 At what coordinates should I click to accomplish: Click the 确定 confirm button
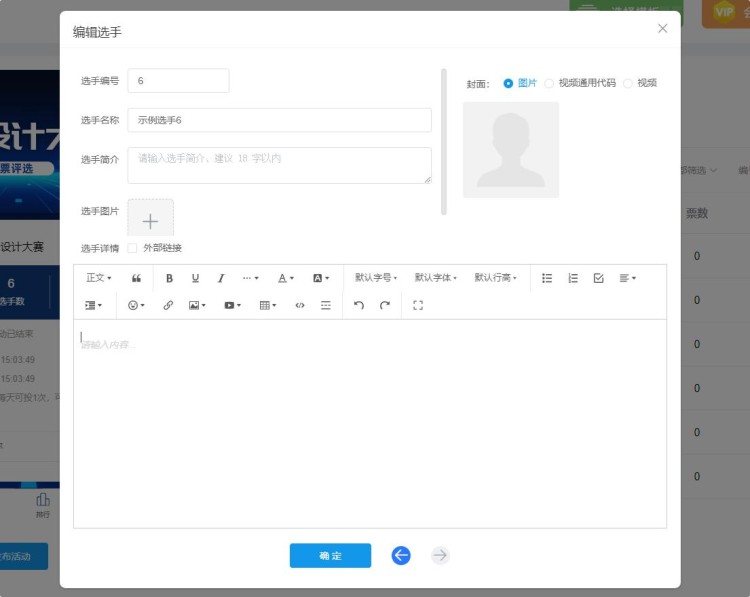(330, 556)
